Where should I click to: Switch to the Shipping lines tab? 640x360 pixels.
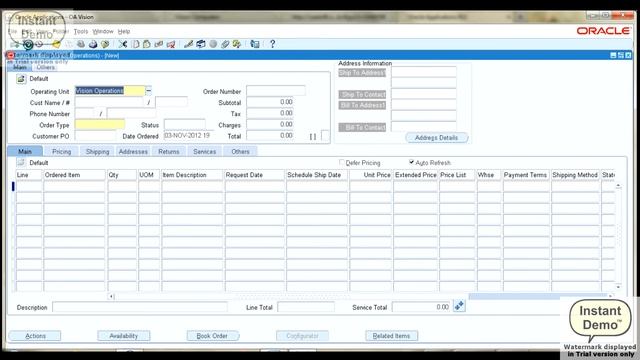point(97,151)
